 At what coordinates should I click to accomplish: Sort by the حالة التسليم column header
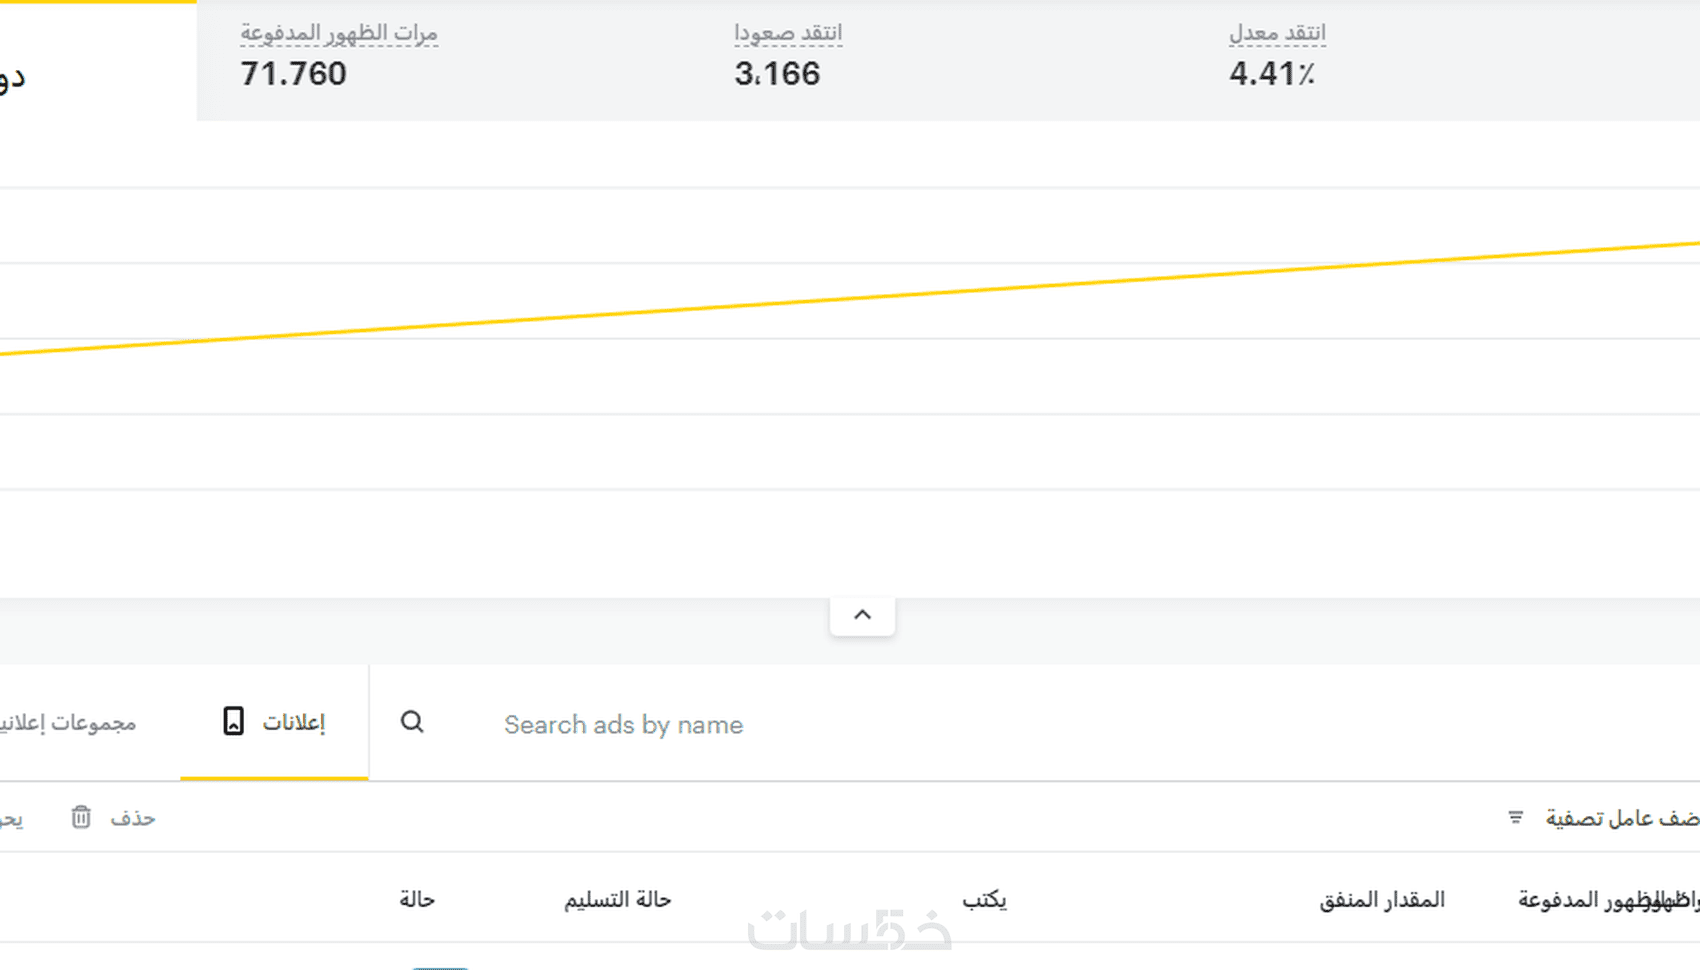pyautogui.click(x=617, y=899)
